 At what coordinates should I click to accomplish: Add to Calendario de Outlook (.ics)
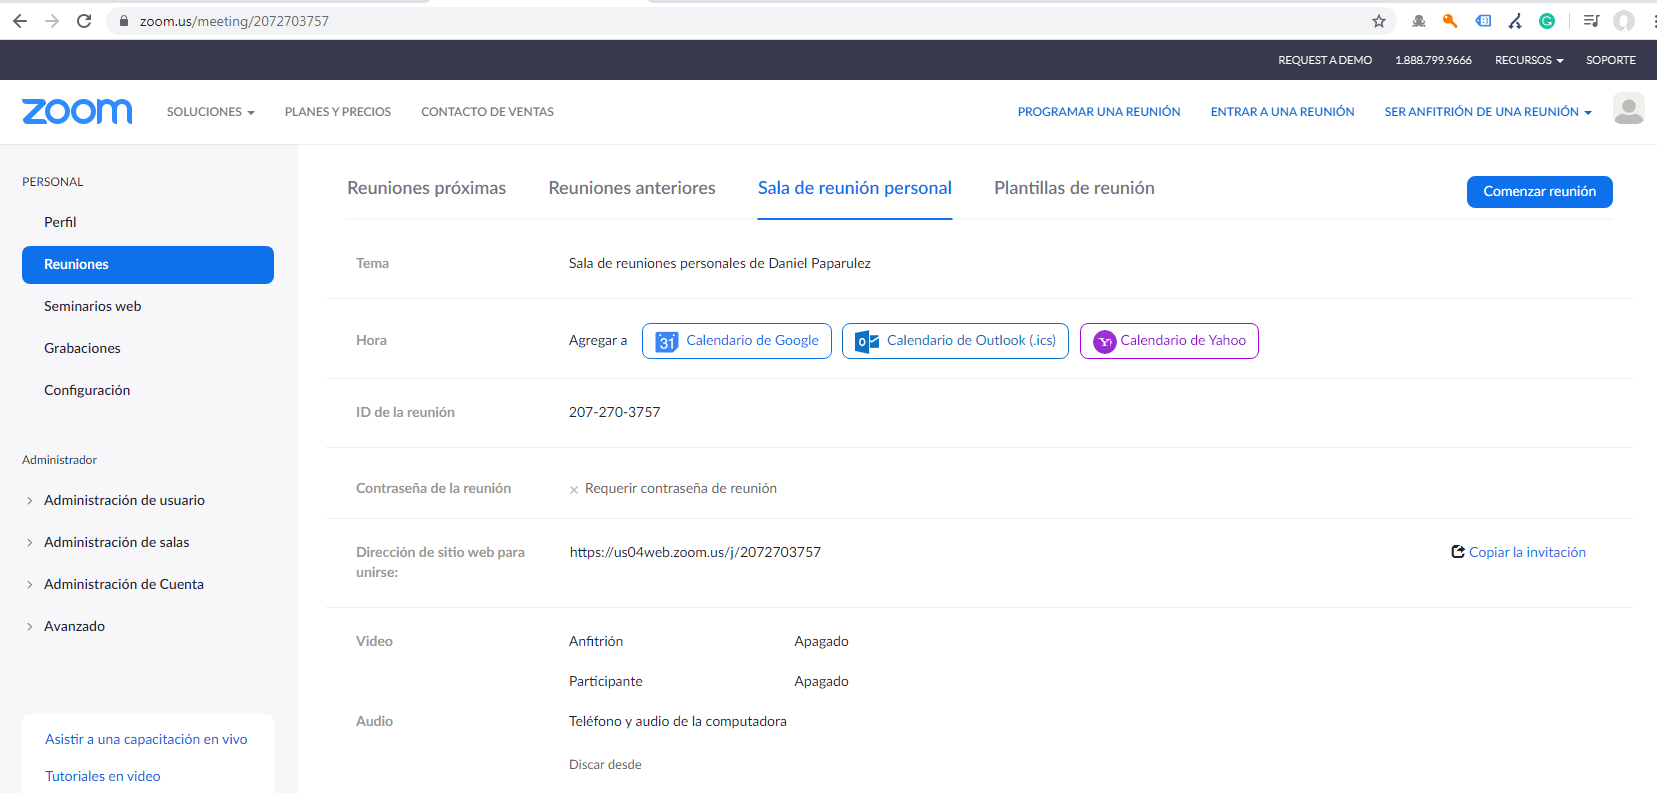coord(955,341)
